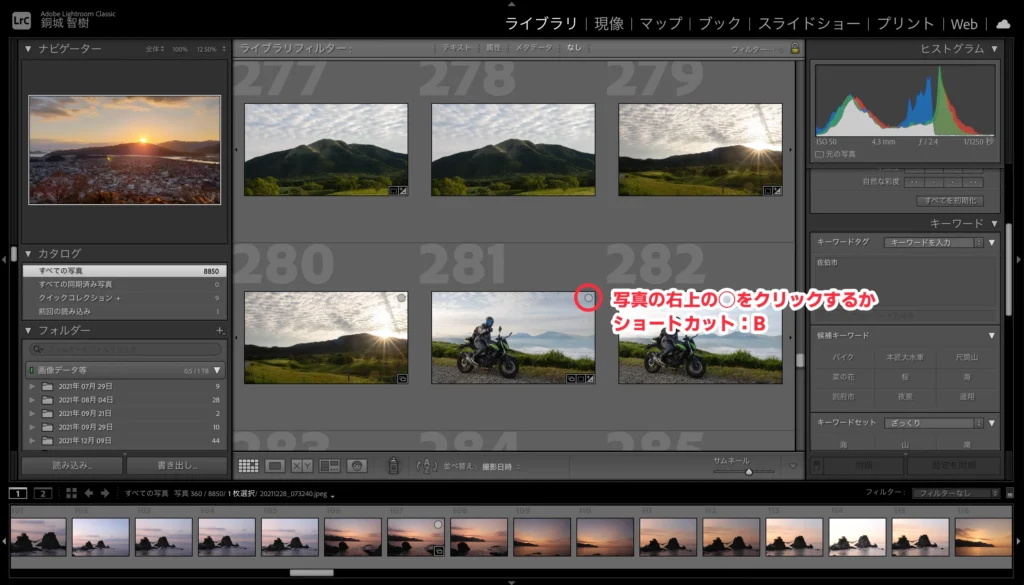Collapse the カタログ panel

[28, 254]
